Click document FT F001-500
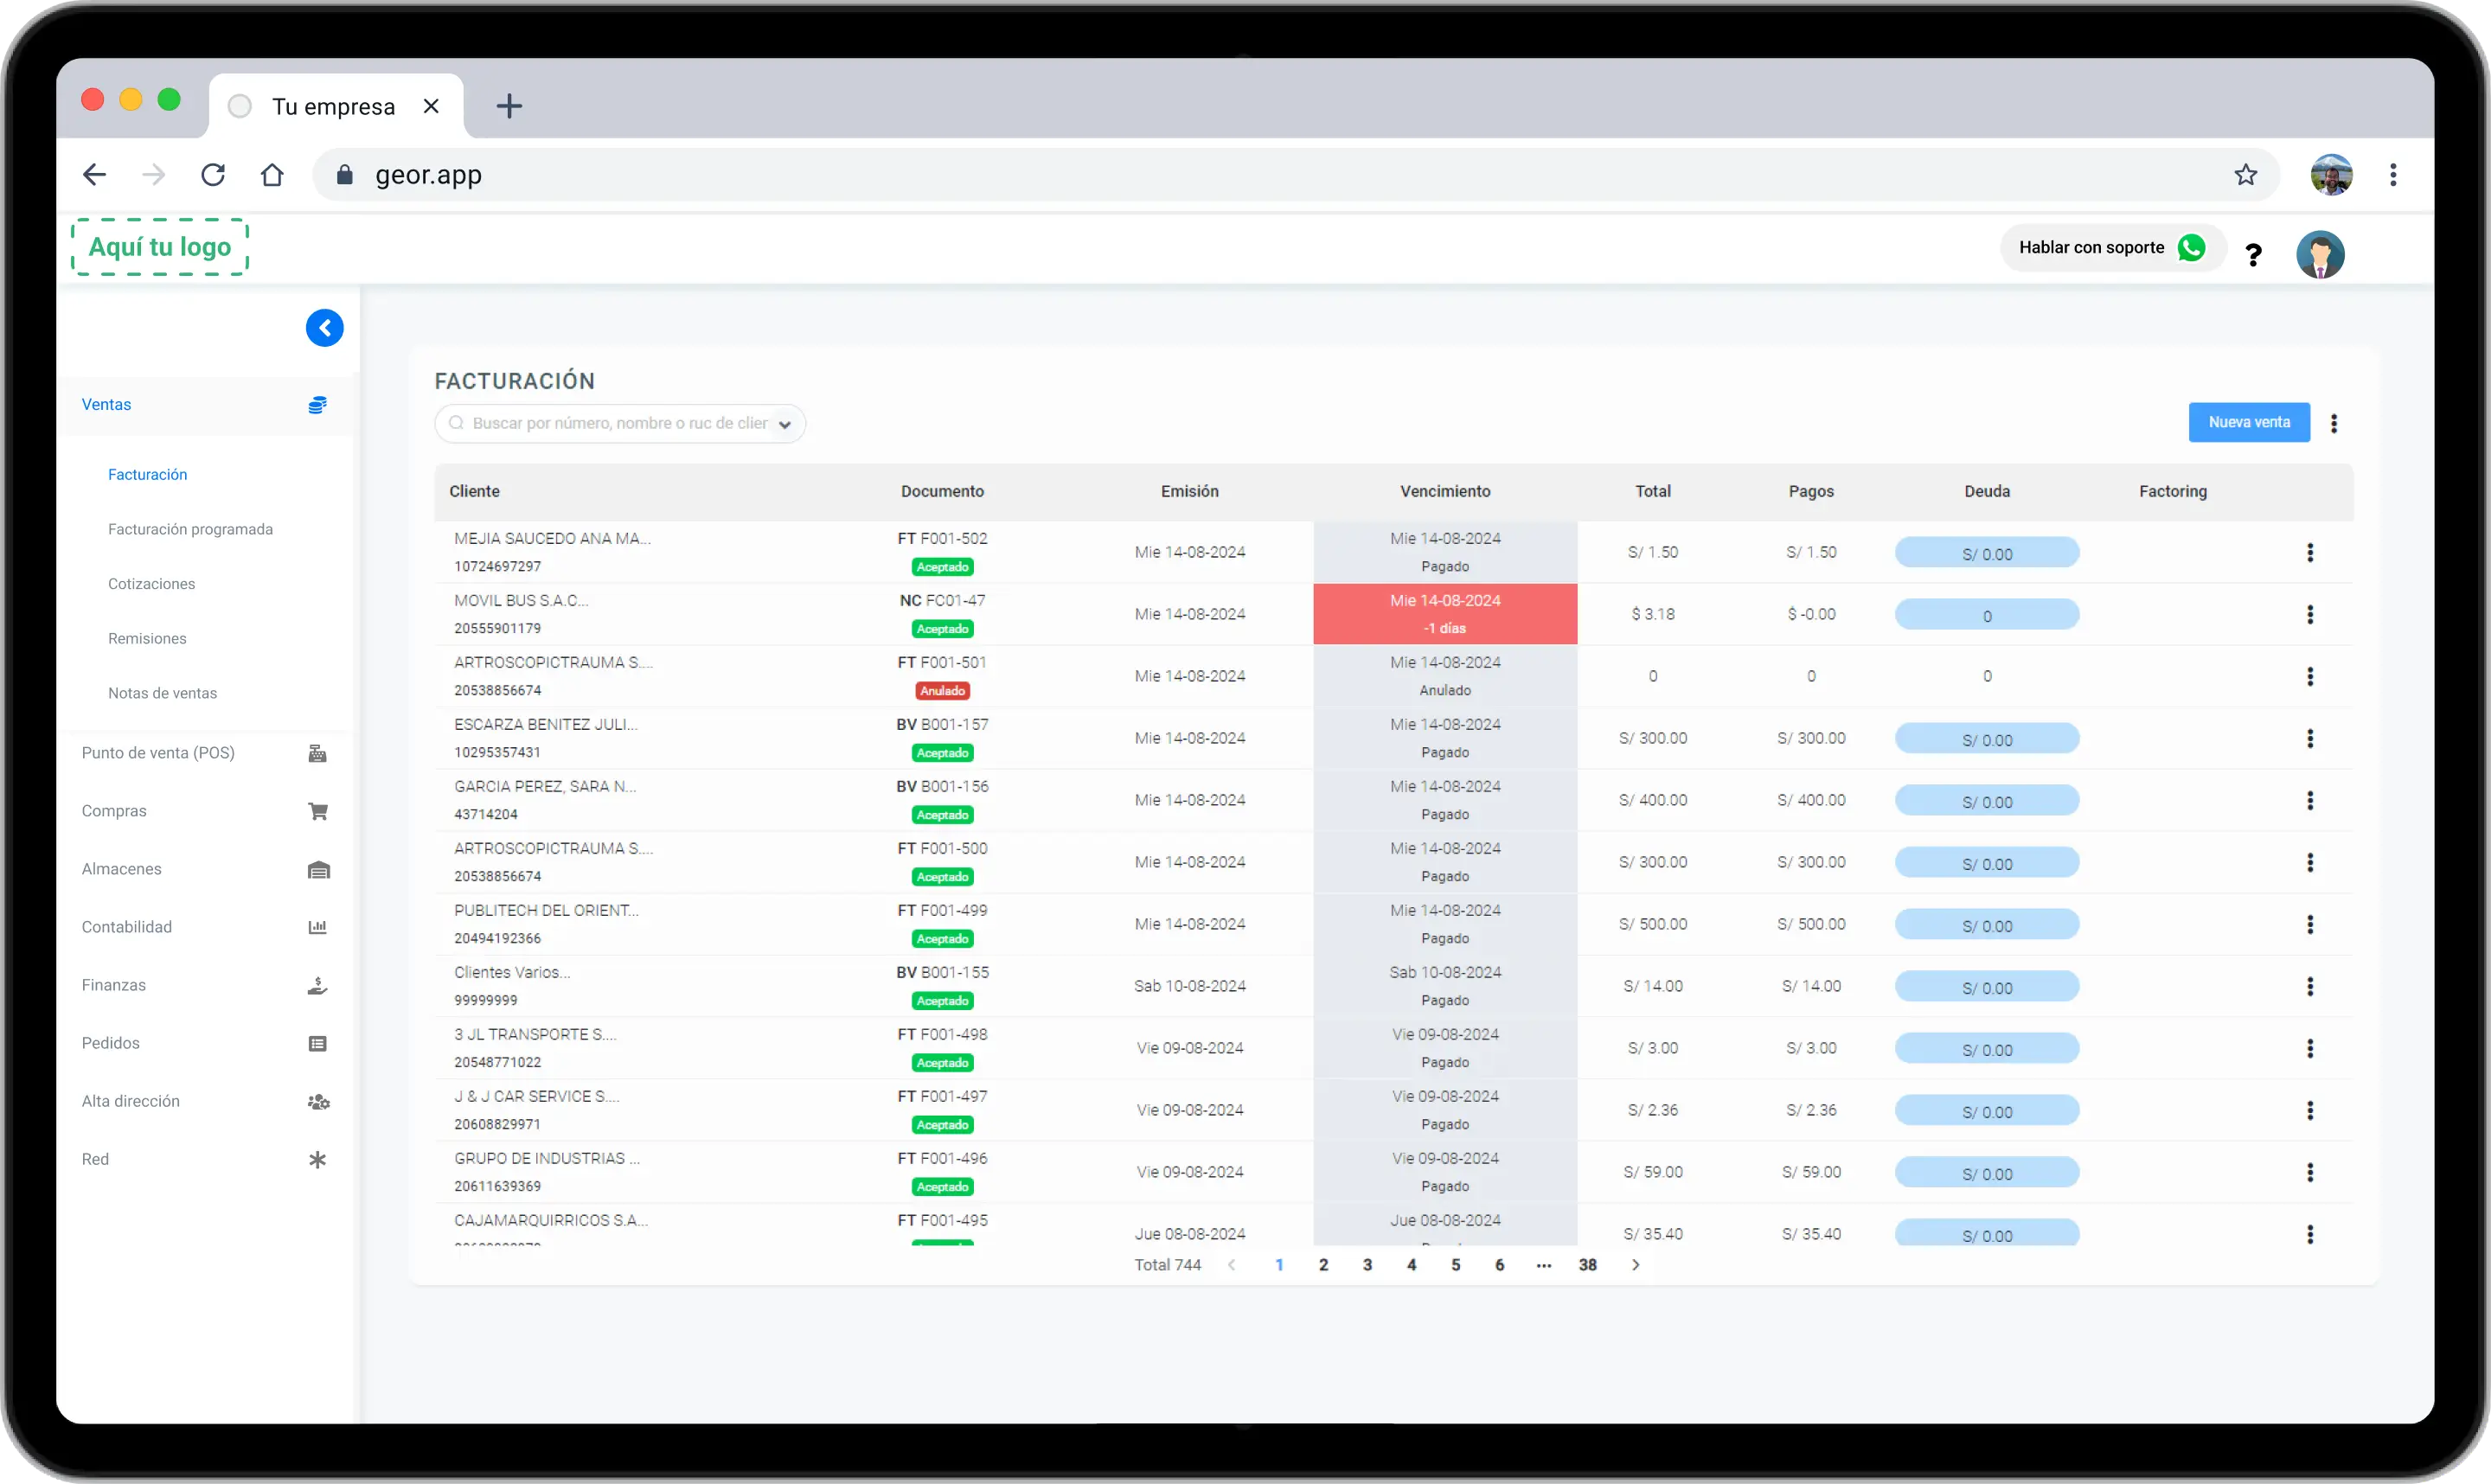This screenshot has width=2491, height=1484. click(x=942, y=849)
